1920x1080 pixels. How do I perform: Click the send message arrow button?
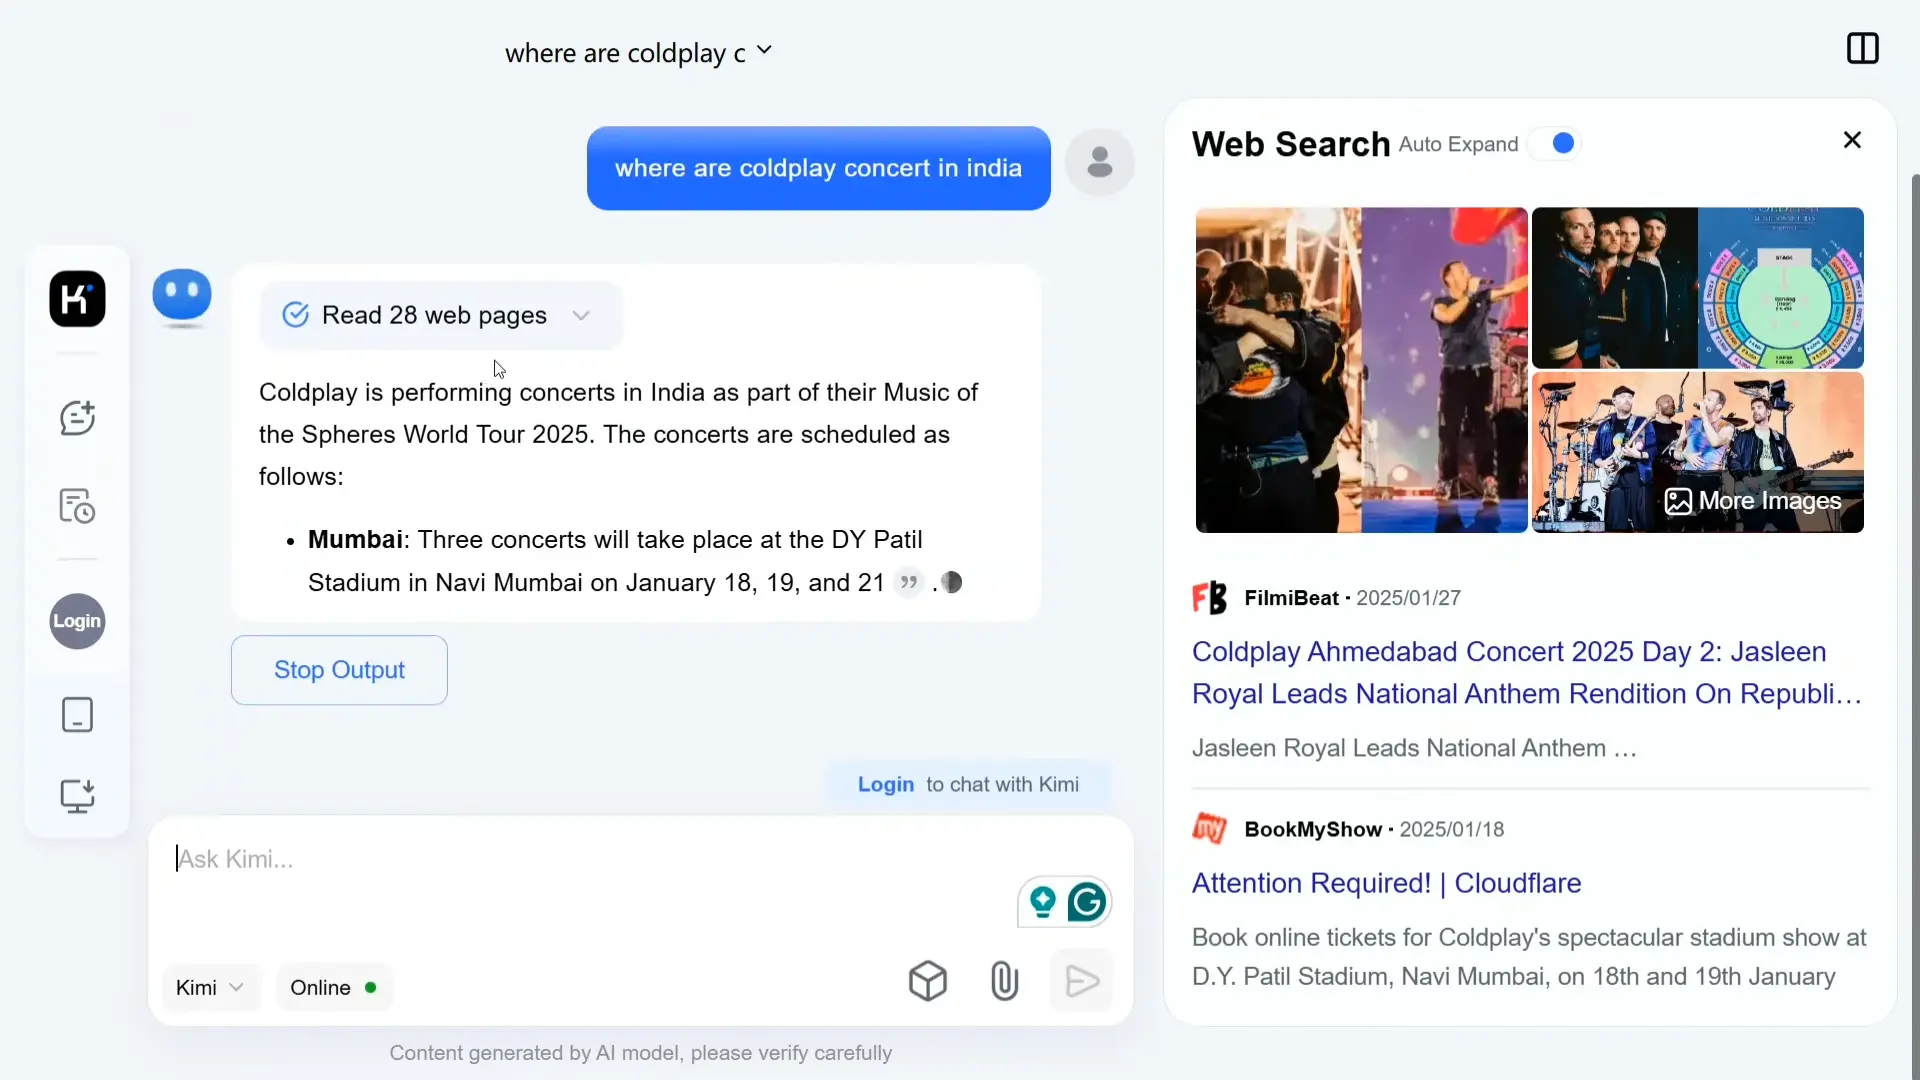point(1082,981)
